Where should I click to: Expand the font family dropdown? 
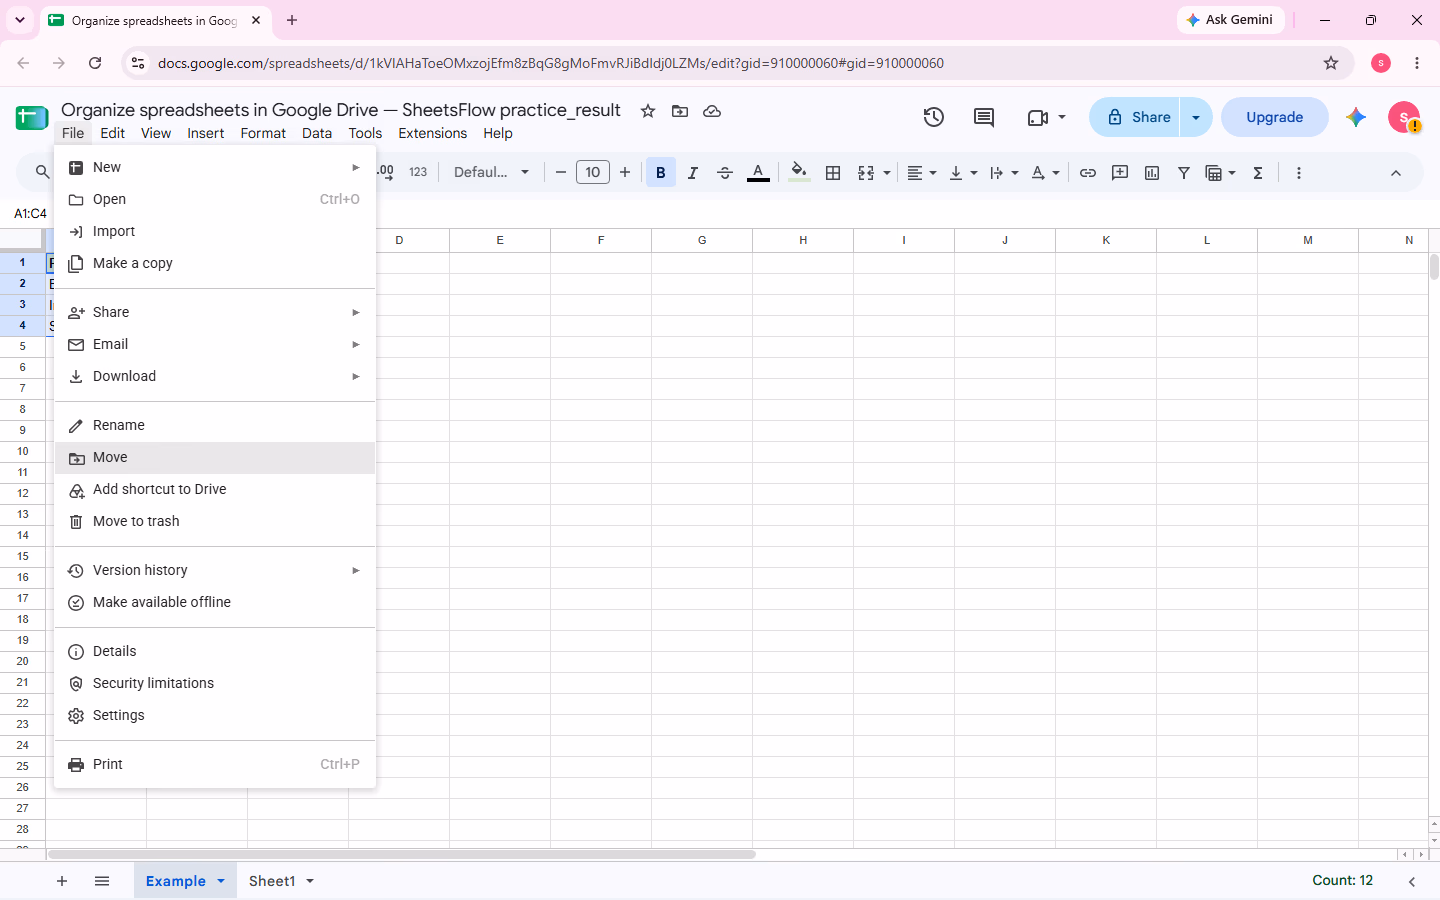(491, 173)
